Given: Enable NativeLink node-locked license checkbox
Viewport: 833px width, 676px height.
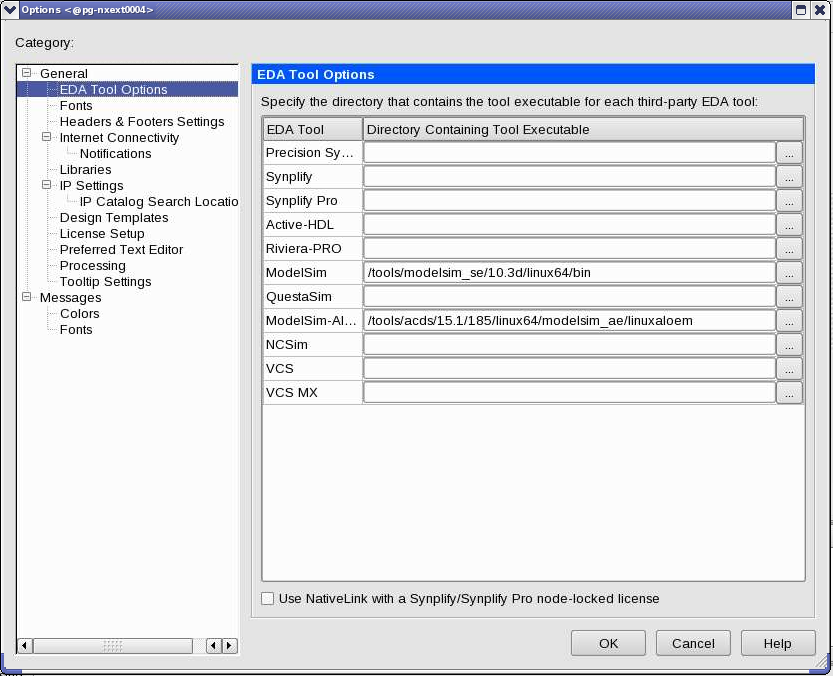Looking at the screenshot, I should (x=268, y=598).
